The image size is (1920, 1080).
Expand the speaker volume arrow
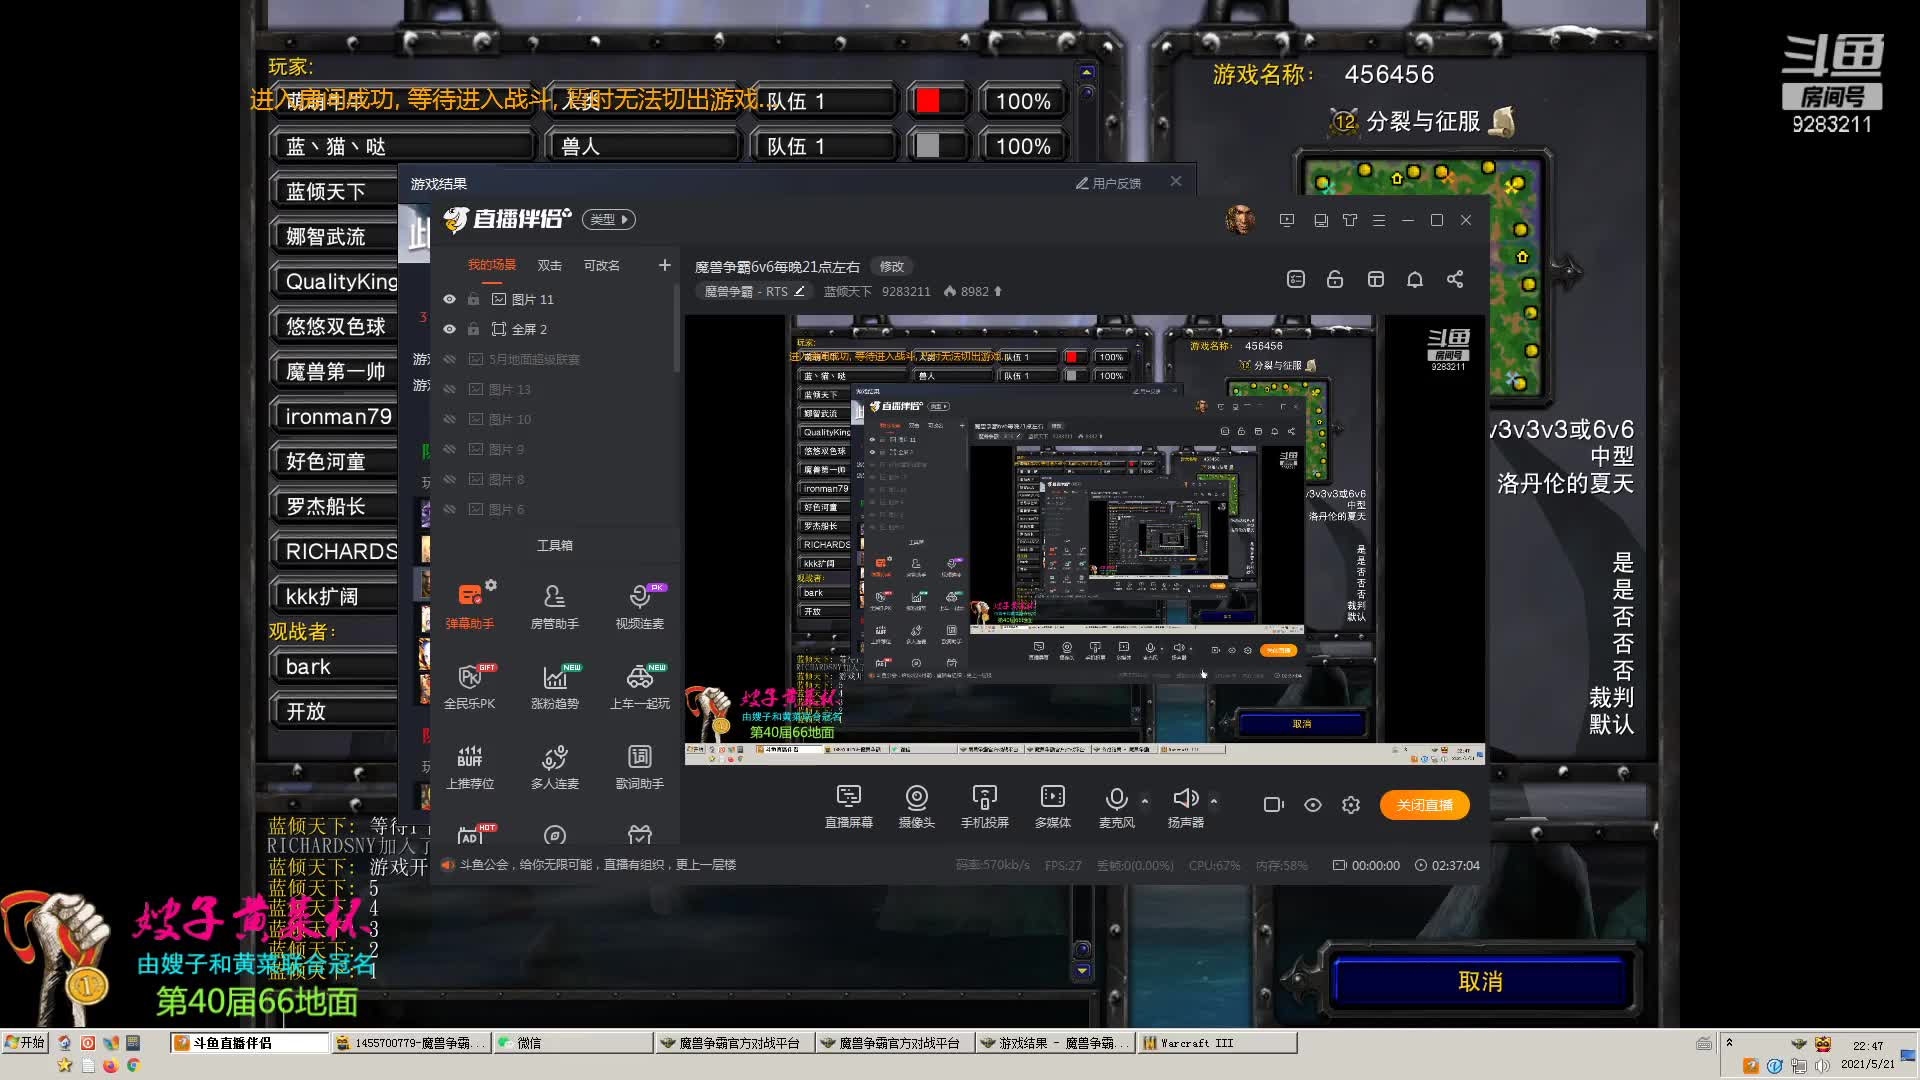1214,801
